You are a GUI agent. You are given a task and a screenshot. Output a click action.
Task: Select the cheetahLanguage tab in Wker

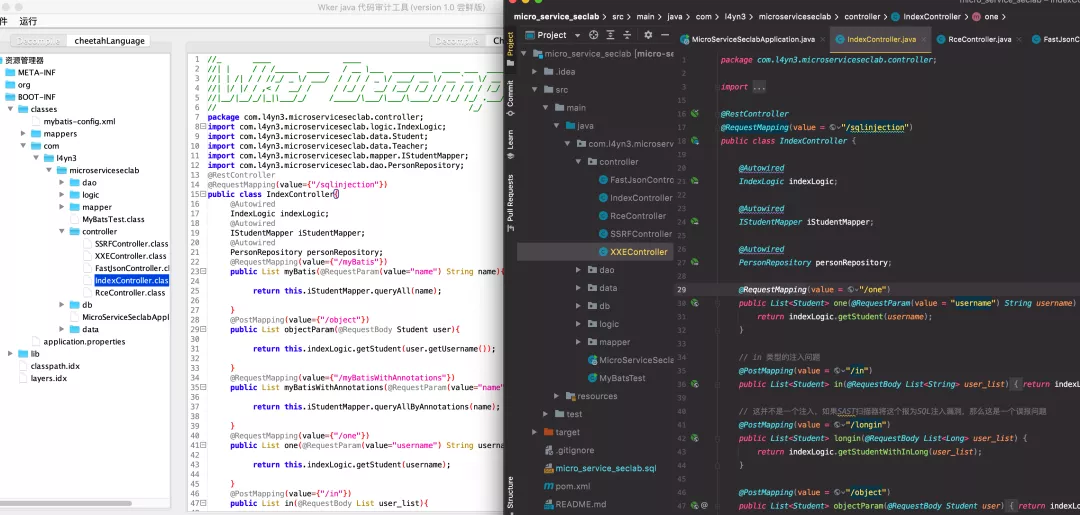(110, 41)
